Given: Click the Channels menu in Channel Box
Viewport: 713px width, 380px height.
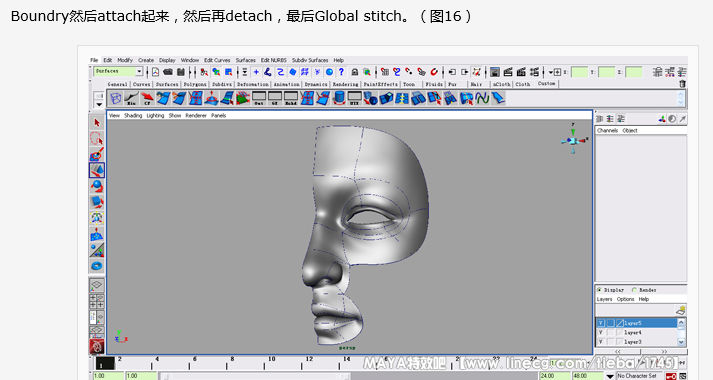Looking at the screenshot, I should pyautogui.click(x=608, y=130).
